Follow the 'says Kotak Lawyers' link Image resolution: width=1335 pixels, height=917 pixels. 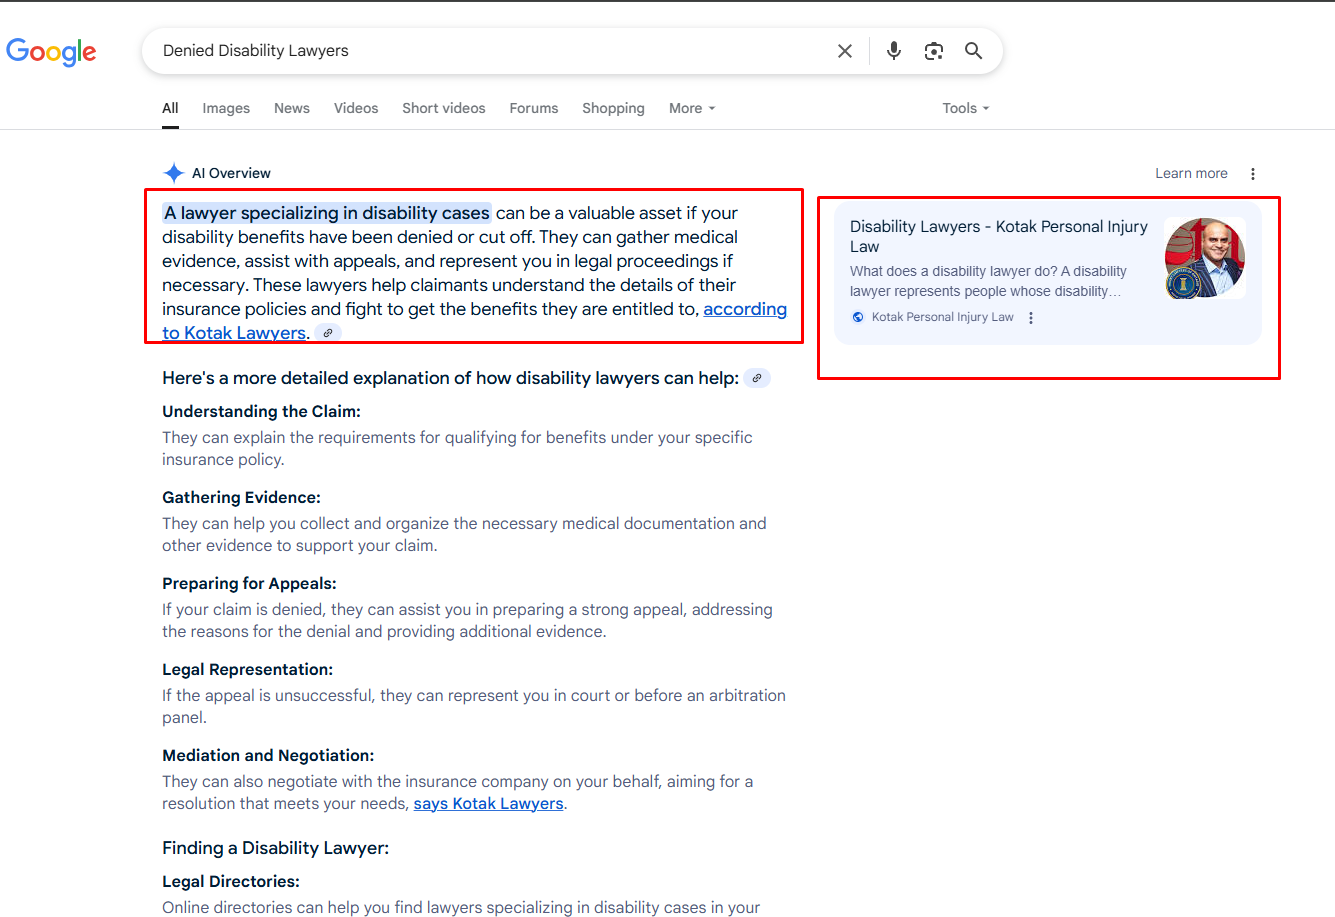[488, 804]
